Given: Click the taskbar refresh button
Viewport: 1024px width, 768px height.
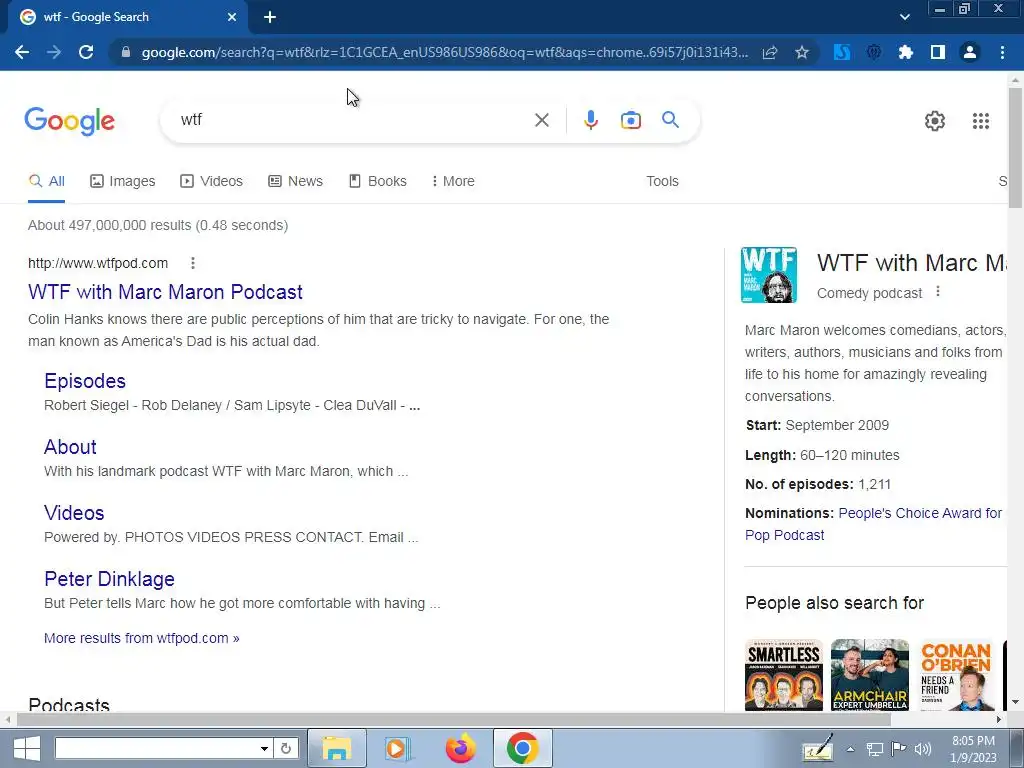Looking at the screenshot, I should [285, 748].
